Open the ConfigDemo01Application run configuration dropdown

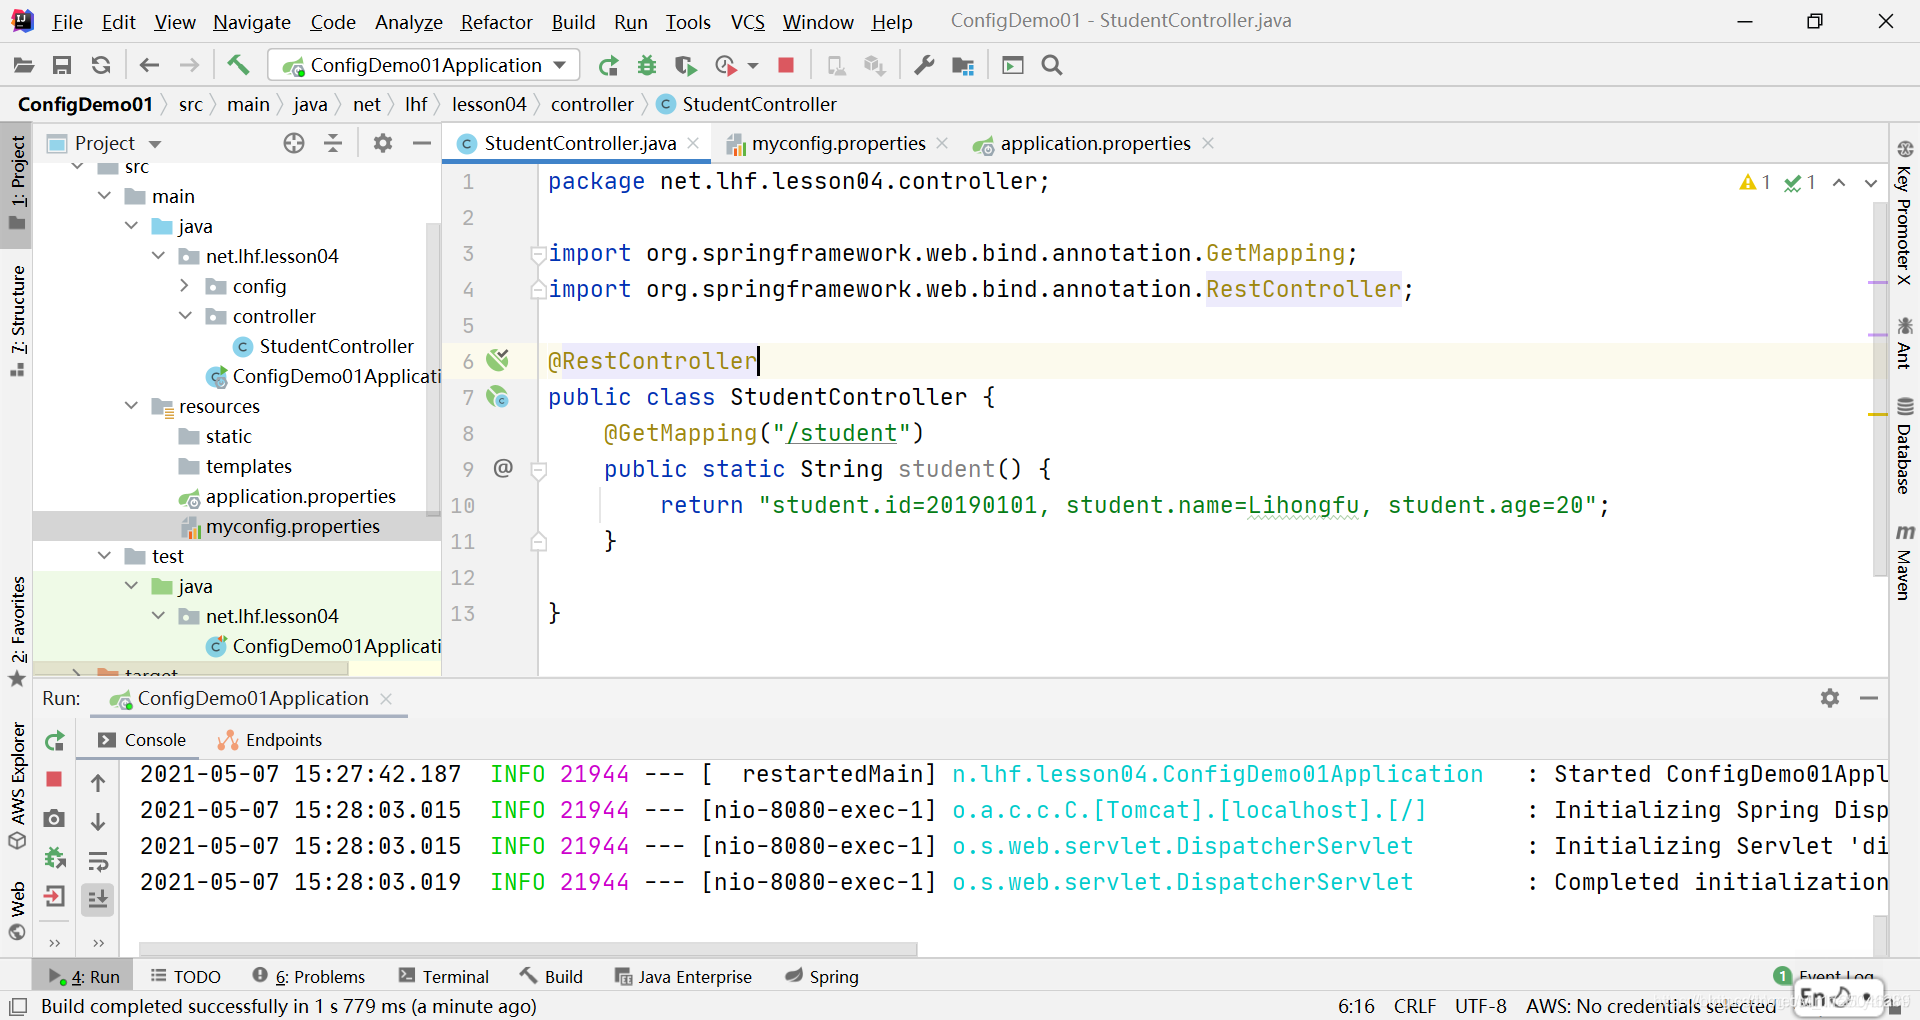(424, 66)
